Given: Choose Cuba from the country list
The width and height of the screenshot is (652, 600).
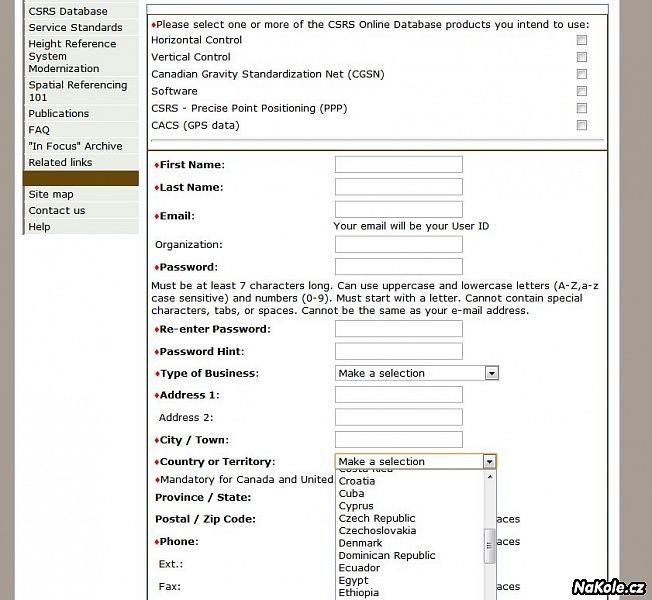Looking at the screenshot, I should coord(351,494).
